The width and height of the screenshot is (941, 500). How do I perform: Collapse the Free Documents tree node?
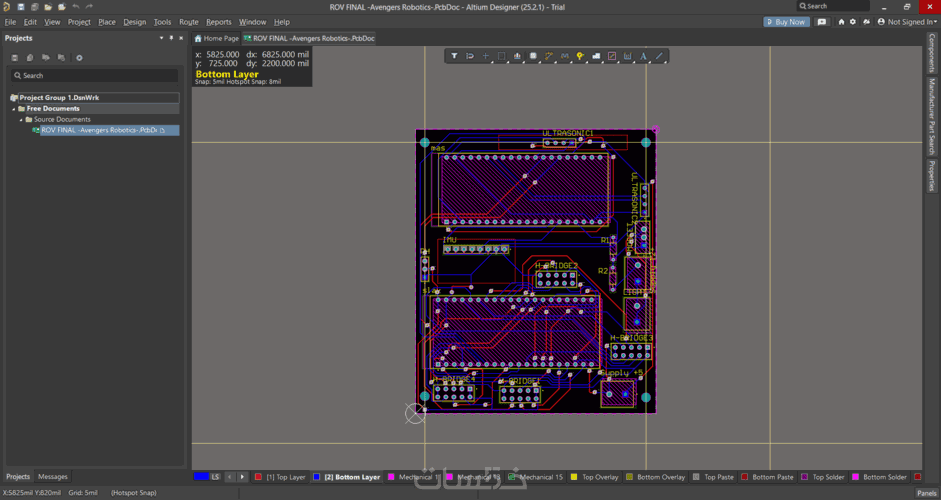pos(15,109)
